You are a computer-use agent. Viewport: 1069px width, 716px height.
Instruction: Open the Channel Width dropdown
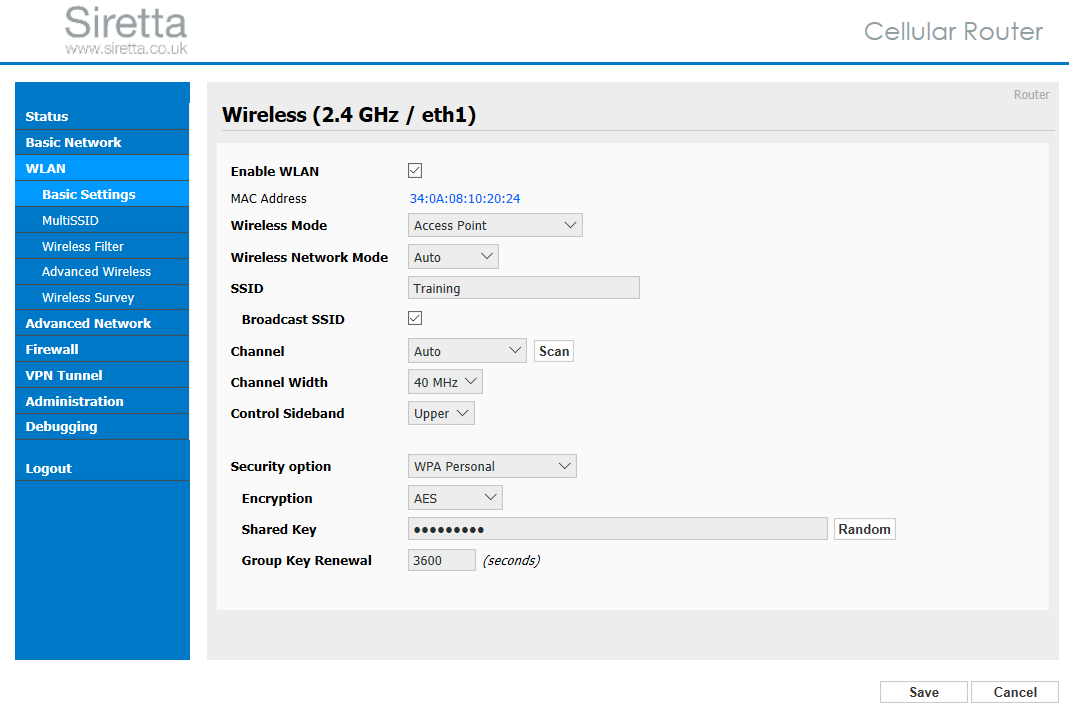(445, 382)
